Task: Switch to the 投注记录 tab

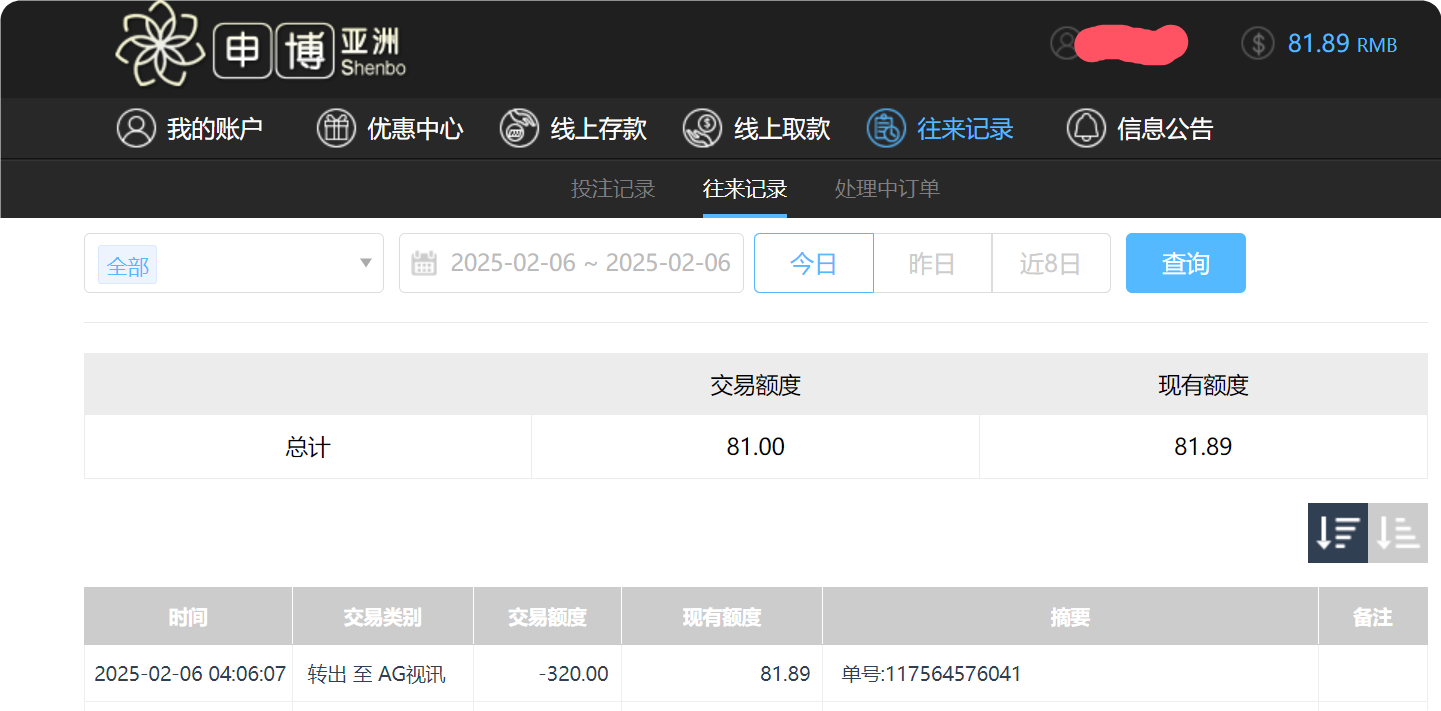Action: pyautogui.click(x=612, y=189)
